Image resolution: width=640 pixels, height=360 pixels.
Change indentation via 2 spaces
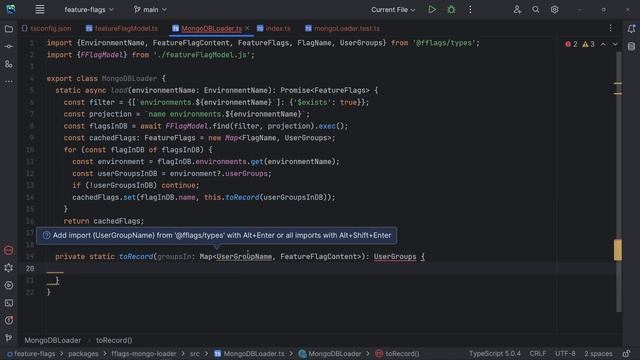tap(598, 353)
